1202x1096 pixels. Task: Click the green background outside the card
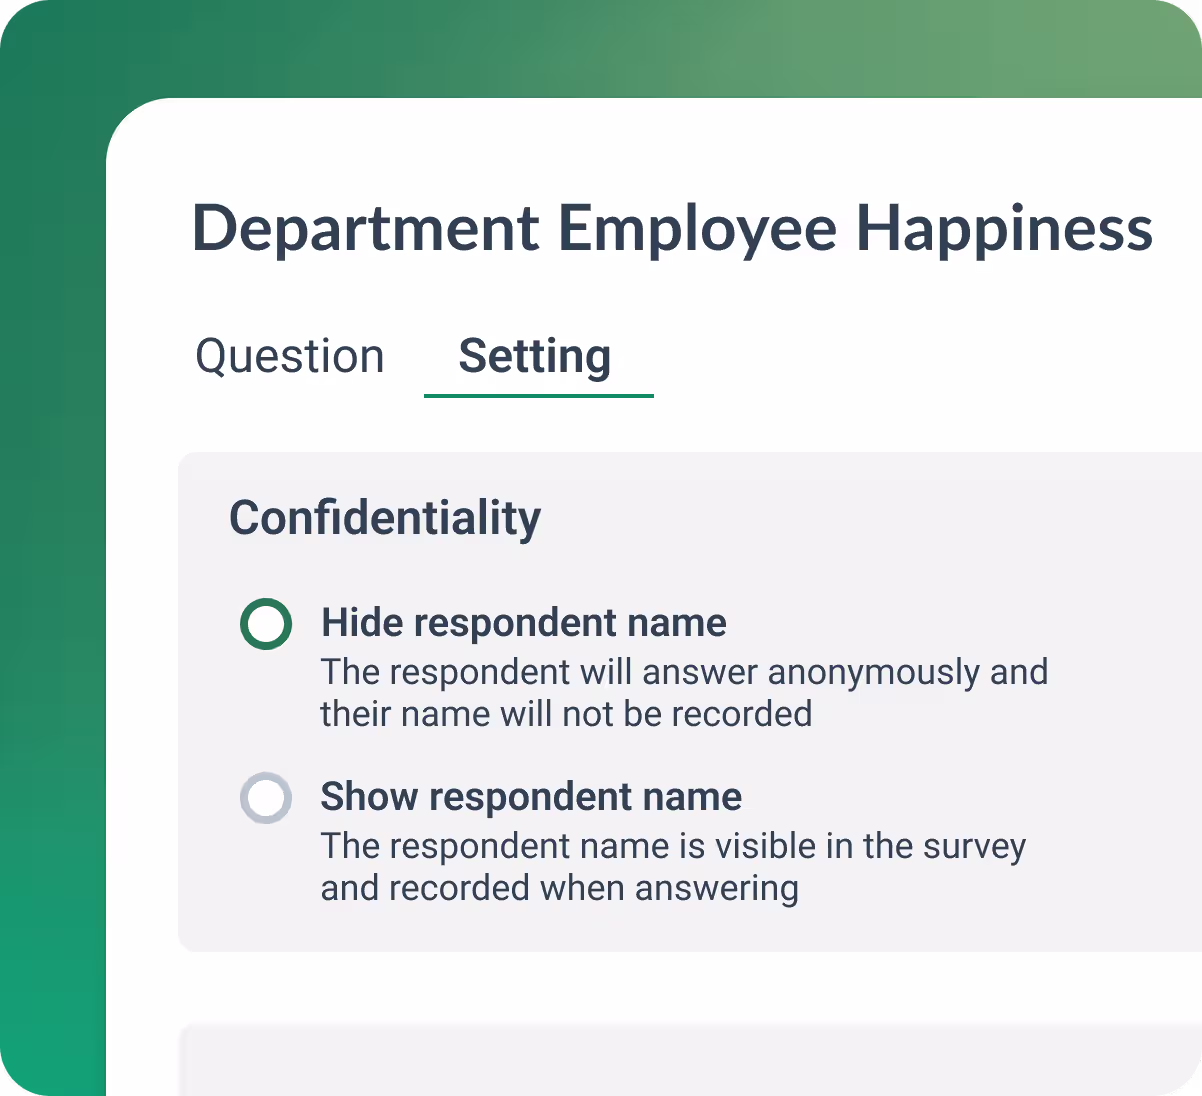tap(50, 600)
